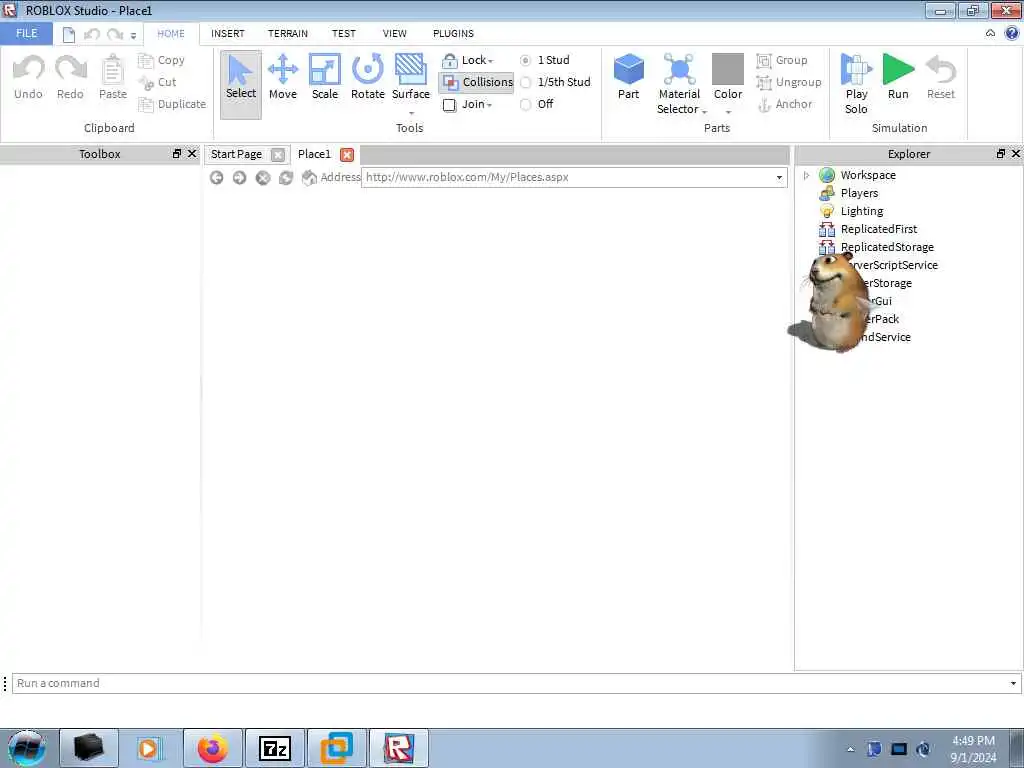Click the Redo button in ribbon

click(x=70, y=77)
